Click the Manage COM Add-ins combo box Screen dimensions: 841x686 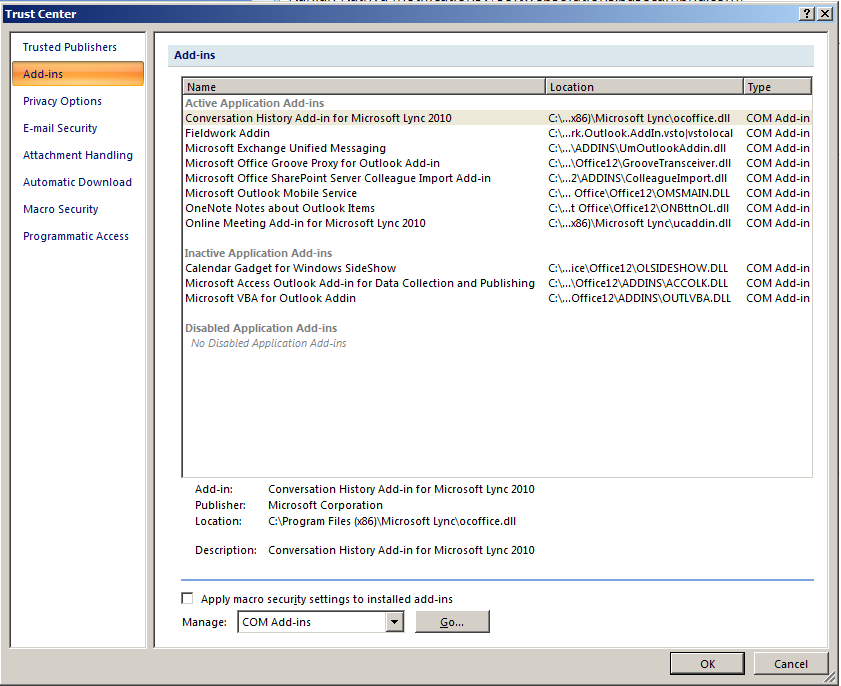pos(320,622)
